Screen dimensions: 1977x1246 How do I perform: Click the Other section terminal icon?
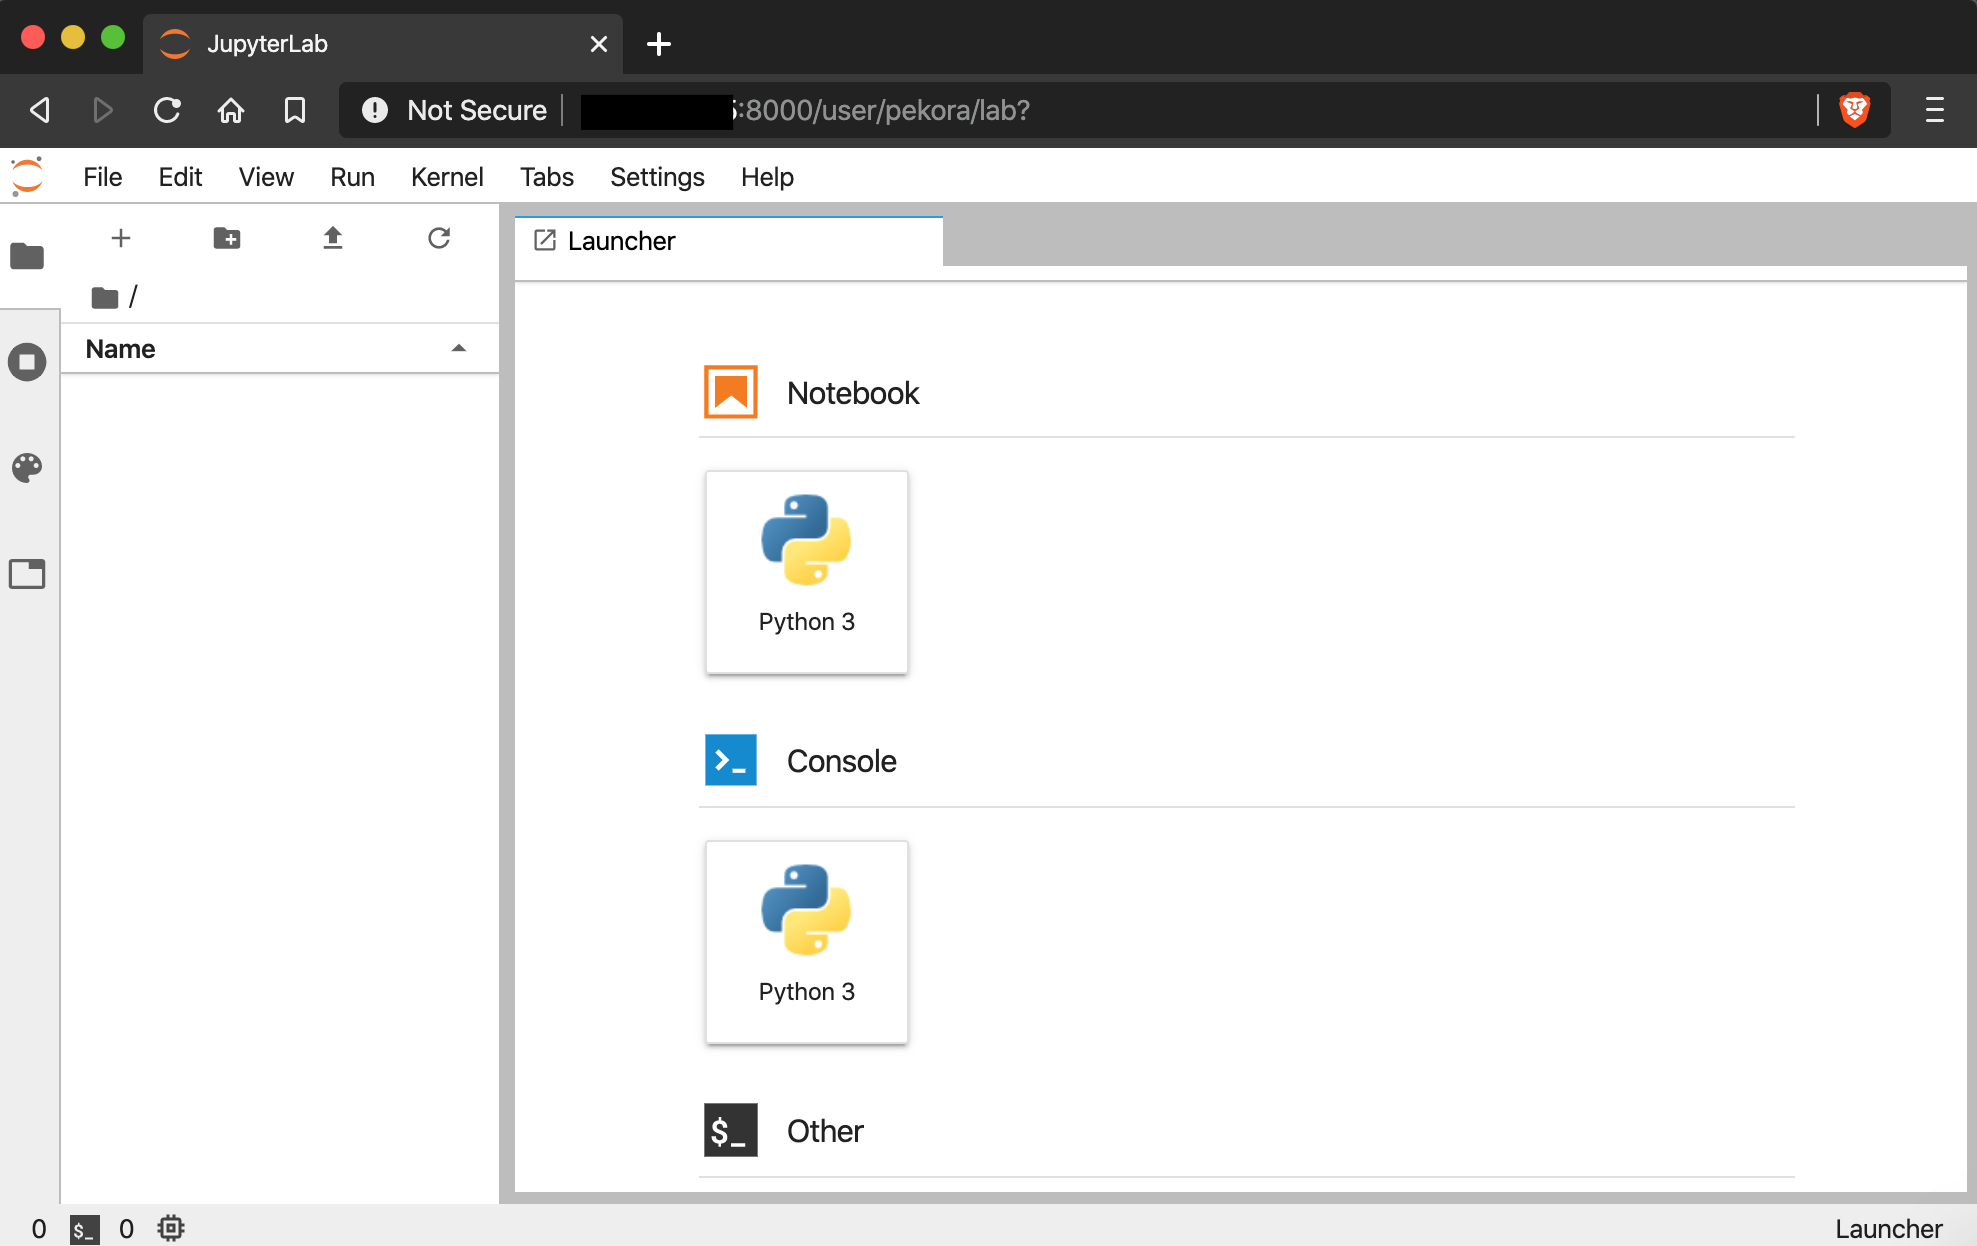pos(731,1130)
